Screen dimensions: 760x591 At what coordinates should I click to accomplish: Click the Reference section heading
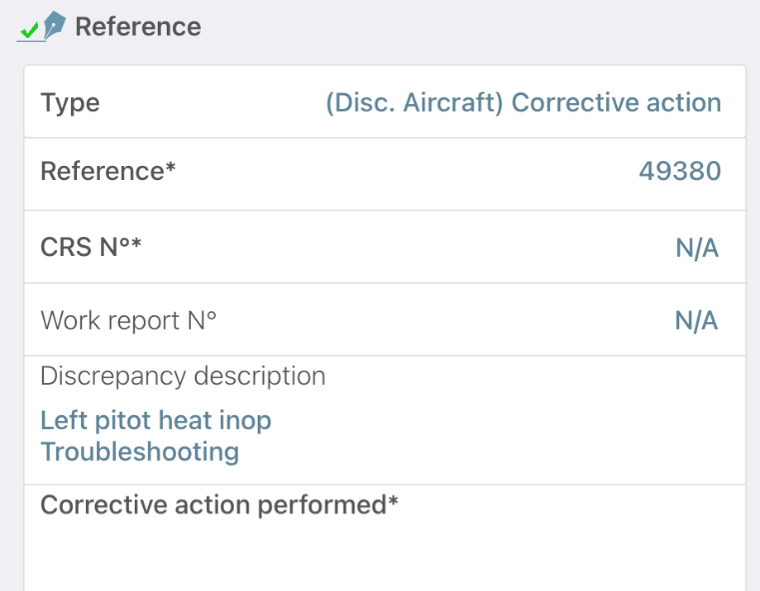[138, 26]
